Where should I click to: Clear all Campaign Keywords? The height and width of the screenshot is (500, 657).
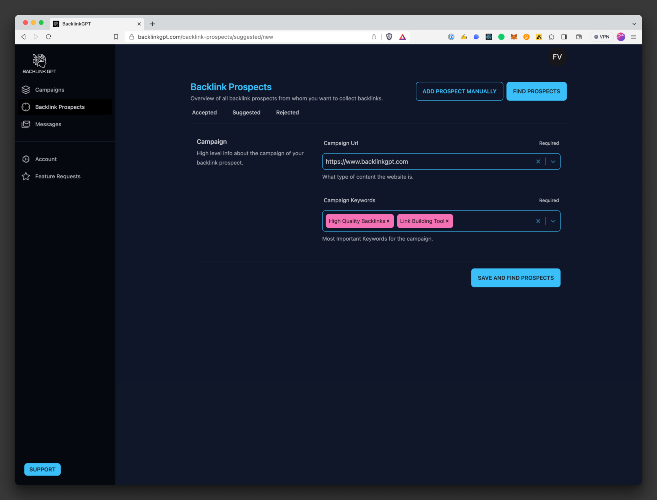[x=538, y=221]
